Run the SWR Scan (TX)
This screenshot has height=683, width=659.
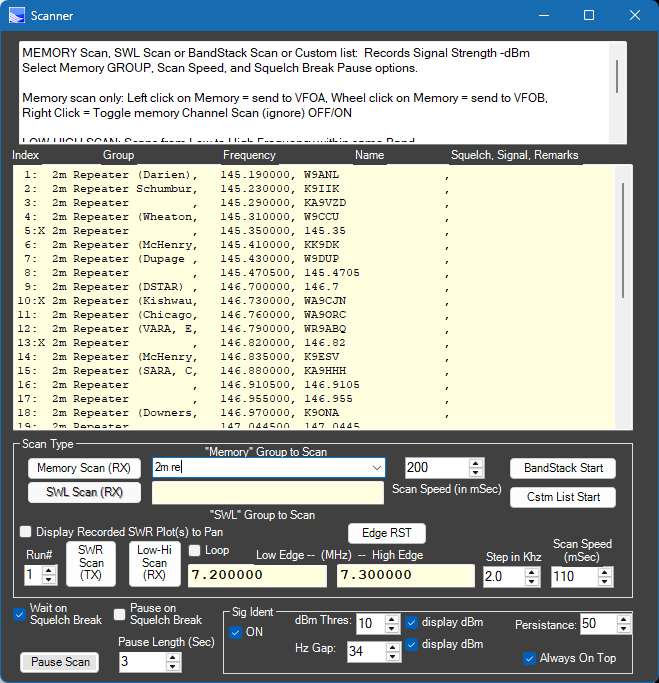tap(91, 564)
